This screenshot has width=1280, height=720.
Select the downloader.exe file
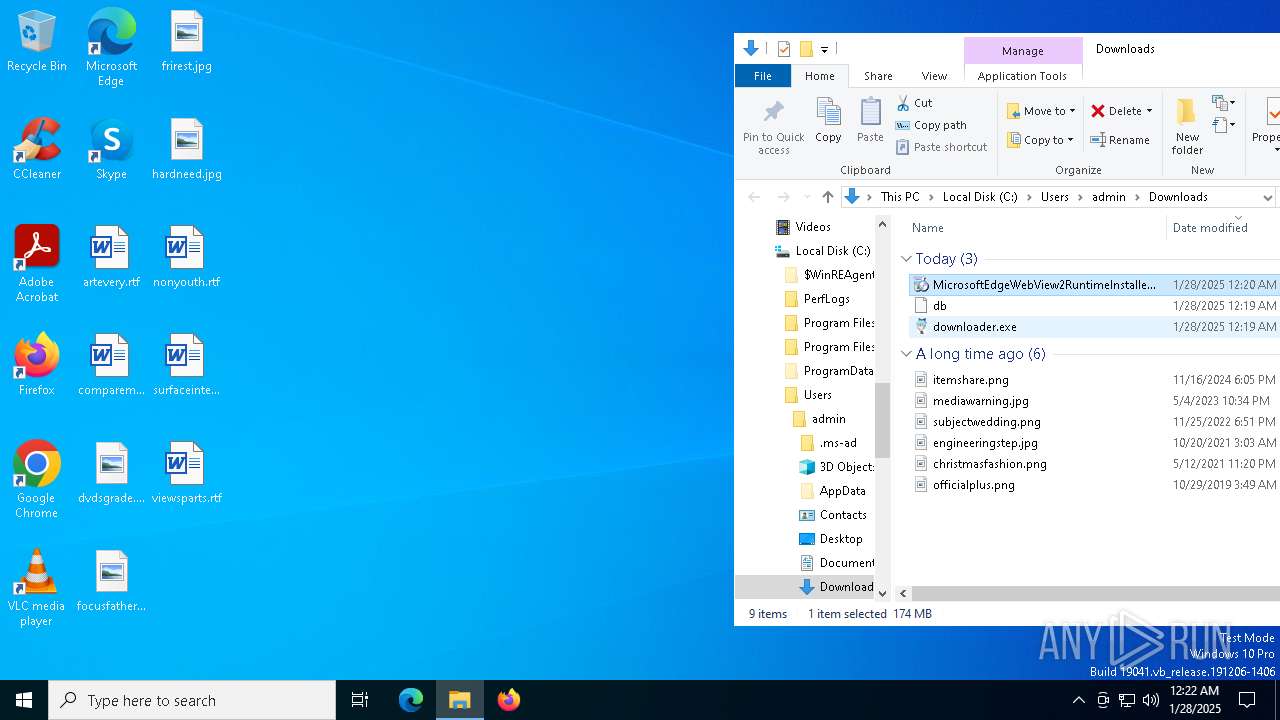click(x=974, y=327)
